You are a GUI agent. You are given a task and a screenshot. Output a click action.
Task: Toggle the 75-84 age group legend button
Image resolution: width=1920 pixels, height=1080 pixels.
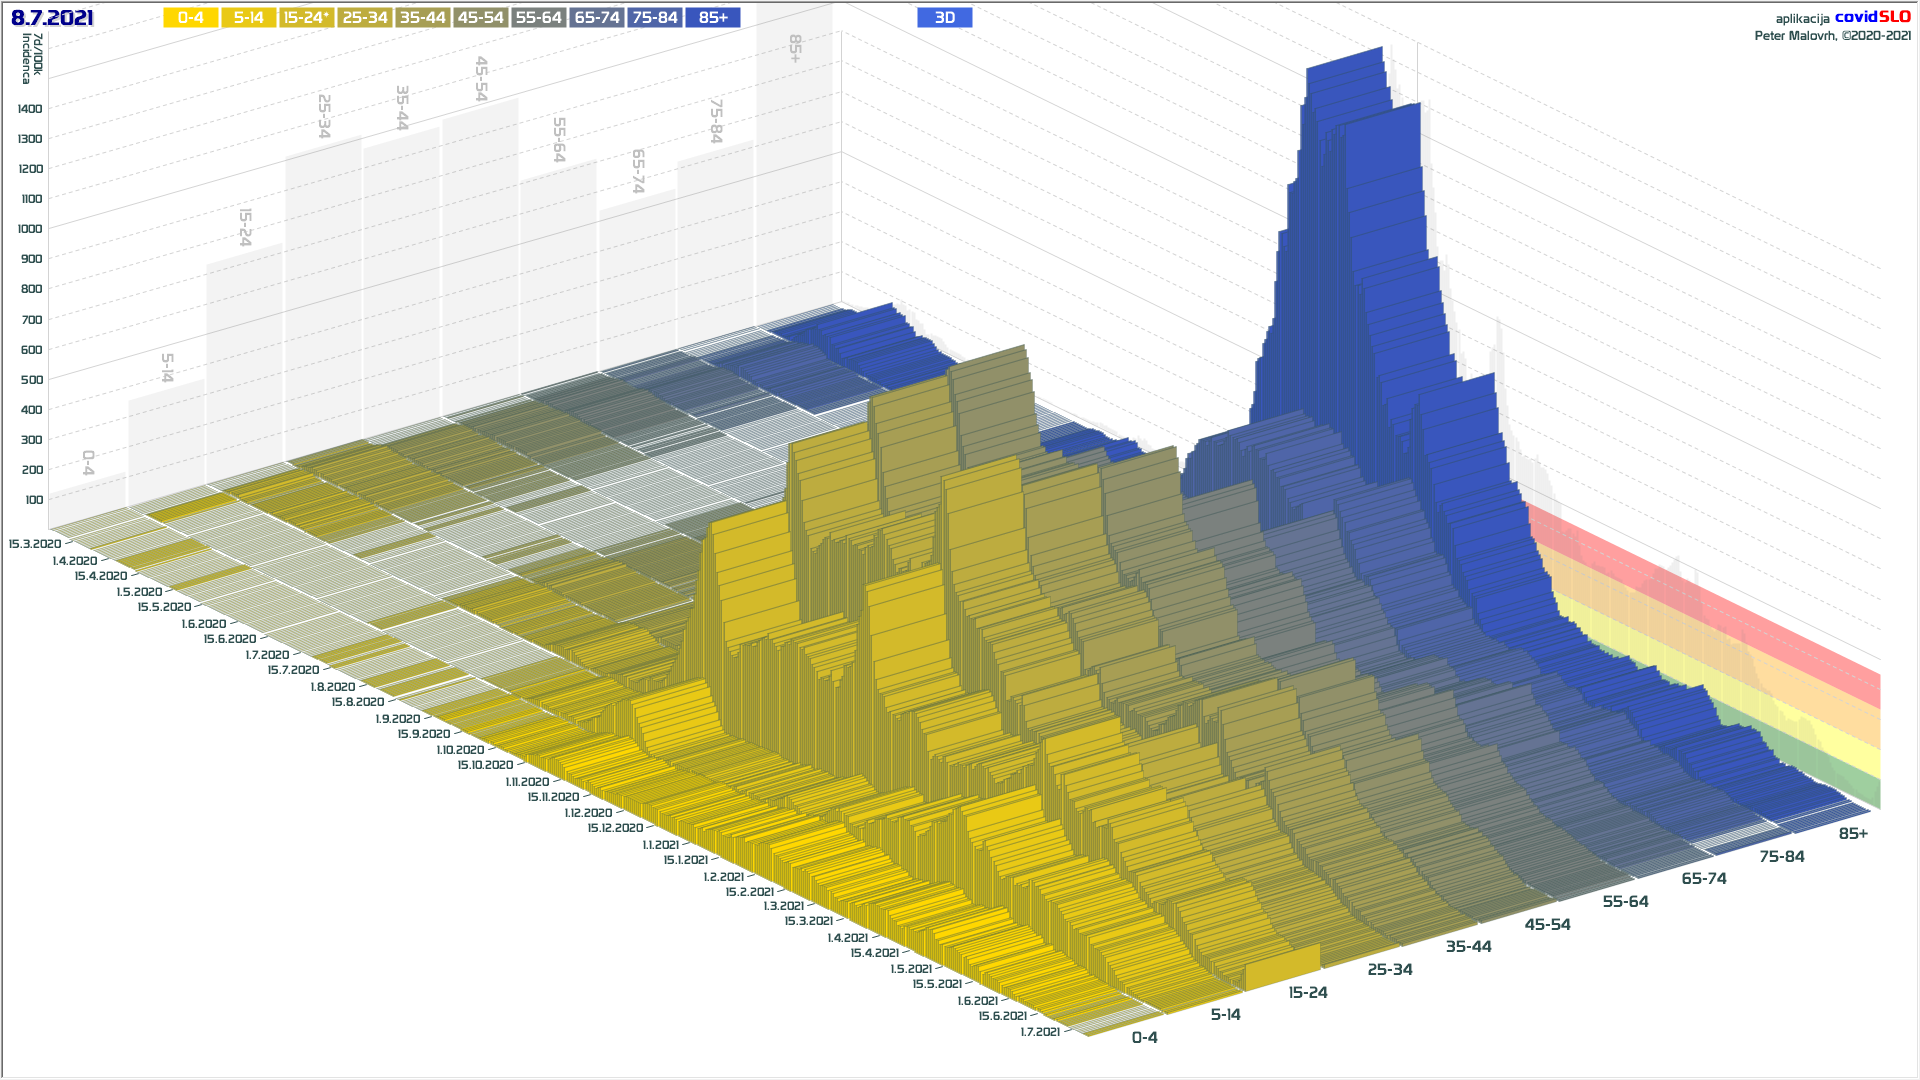(x=655, y=18)
